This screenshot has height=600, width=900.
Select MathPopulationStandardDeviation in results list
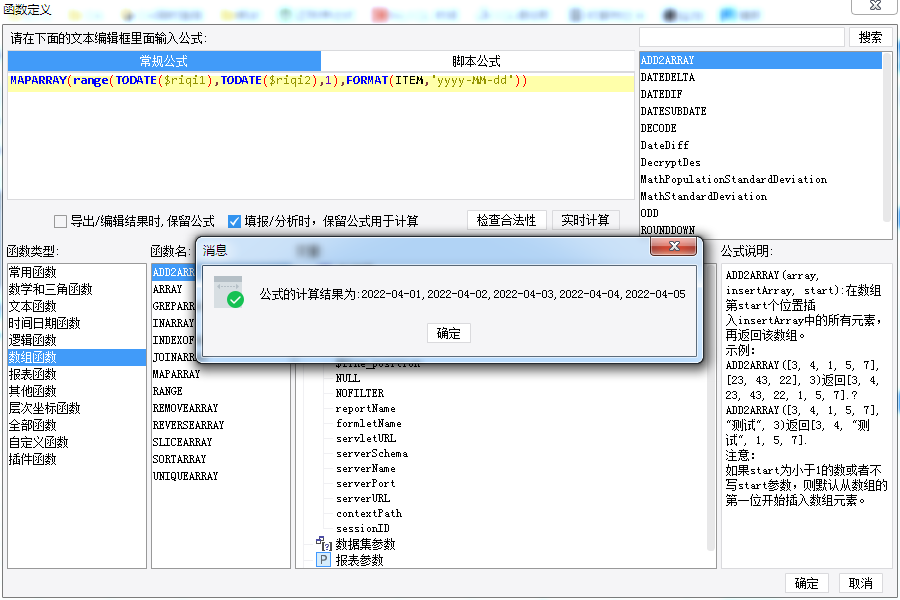[761, 179]
